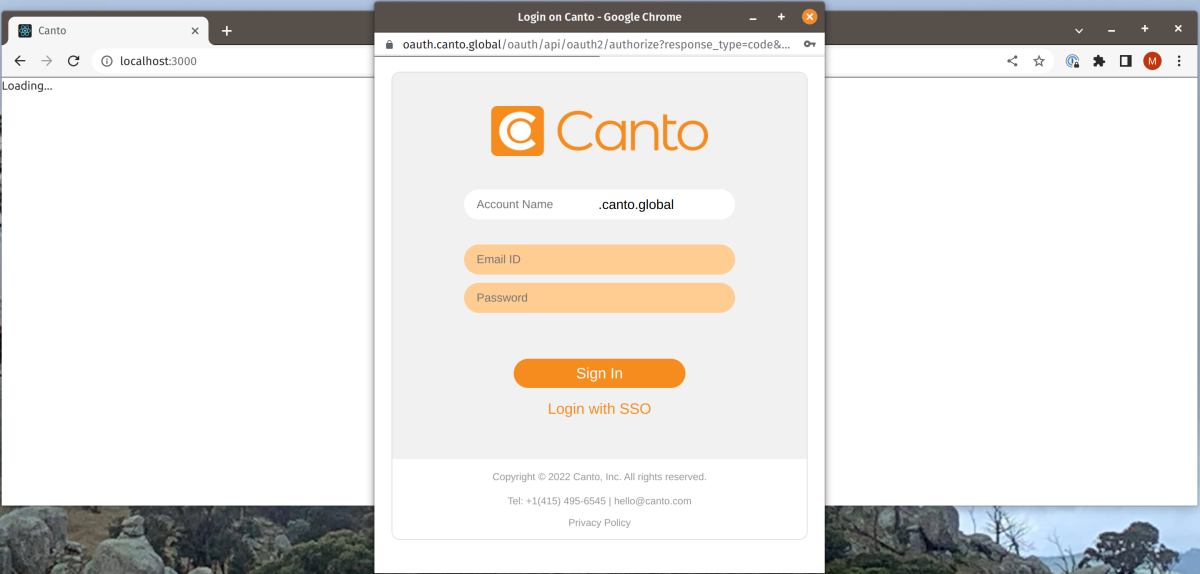Focus the Account Name field

599,204
